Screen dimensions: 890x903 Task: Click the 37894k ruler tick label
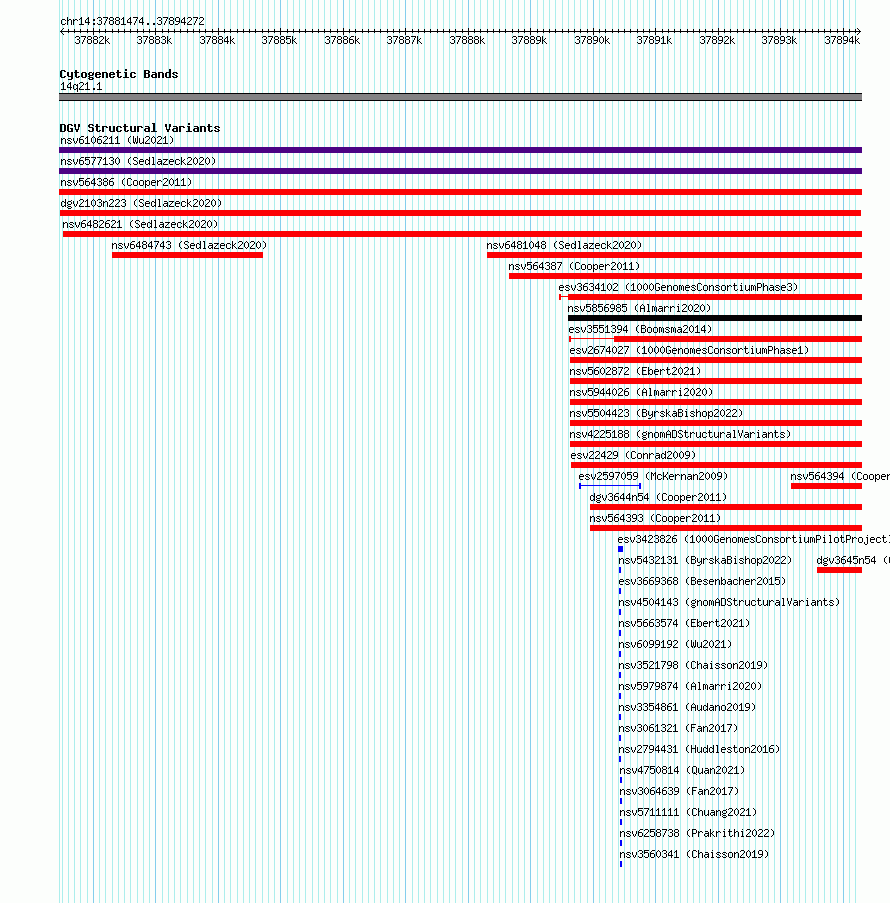[842, 40]
